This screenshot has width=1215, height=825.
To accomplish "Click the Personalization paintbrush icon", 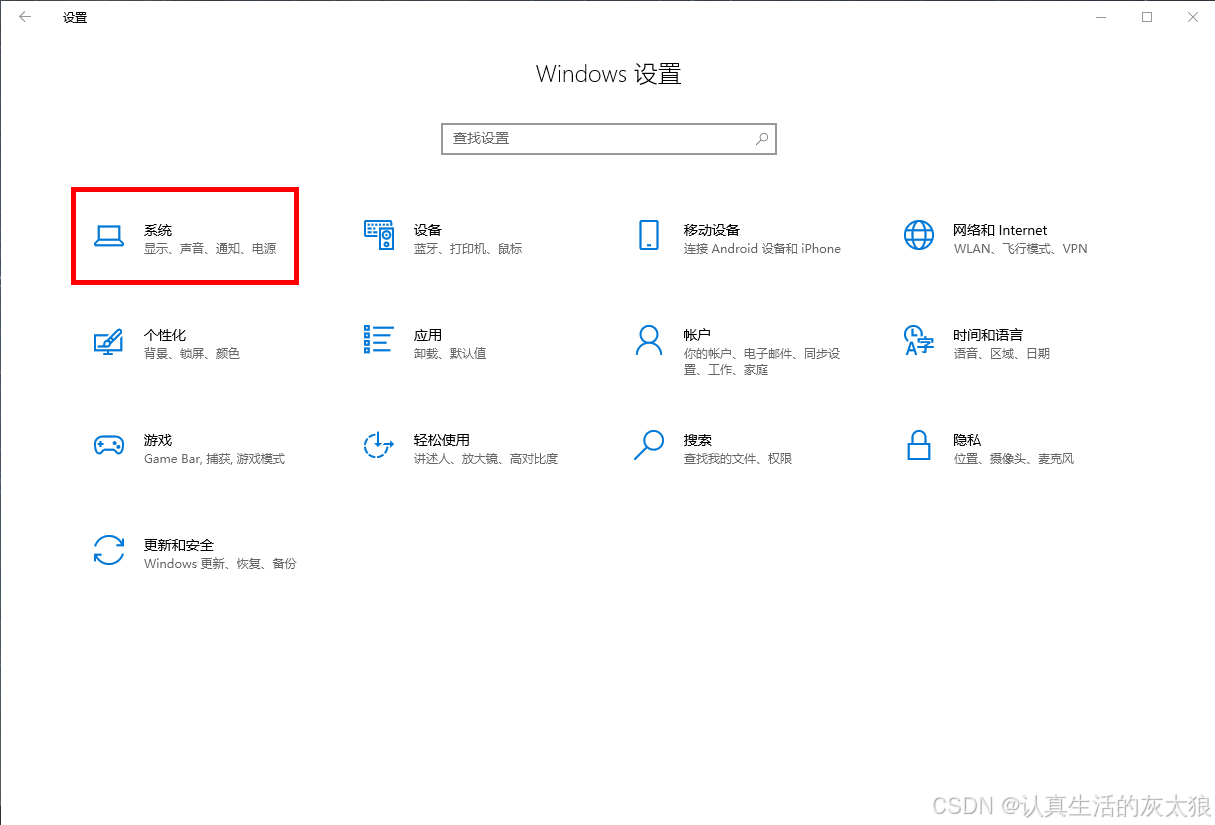I will pos(108,341).
